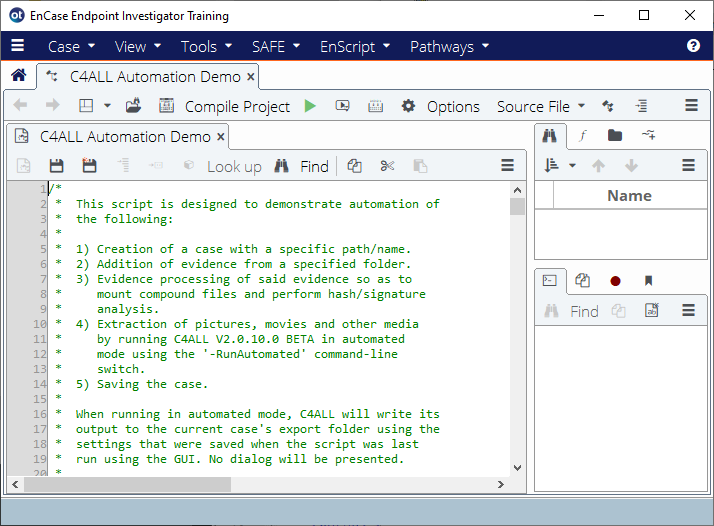Open the Tools menu
This screenshot has width=714, height=526.
(x=206, y=46)
